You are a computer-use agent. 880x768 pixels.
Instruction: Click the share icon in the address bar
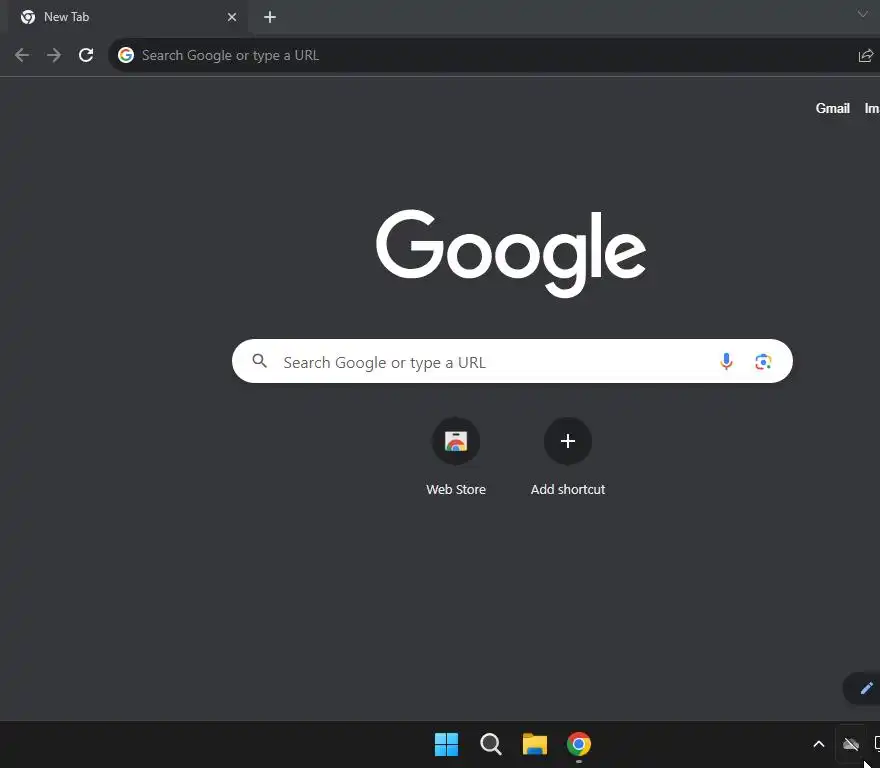865,56
